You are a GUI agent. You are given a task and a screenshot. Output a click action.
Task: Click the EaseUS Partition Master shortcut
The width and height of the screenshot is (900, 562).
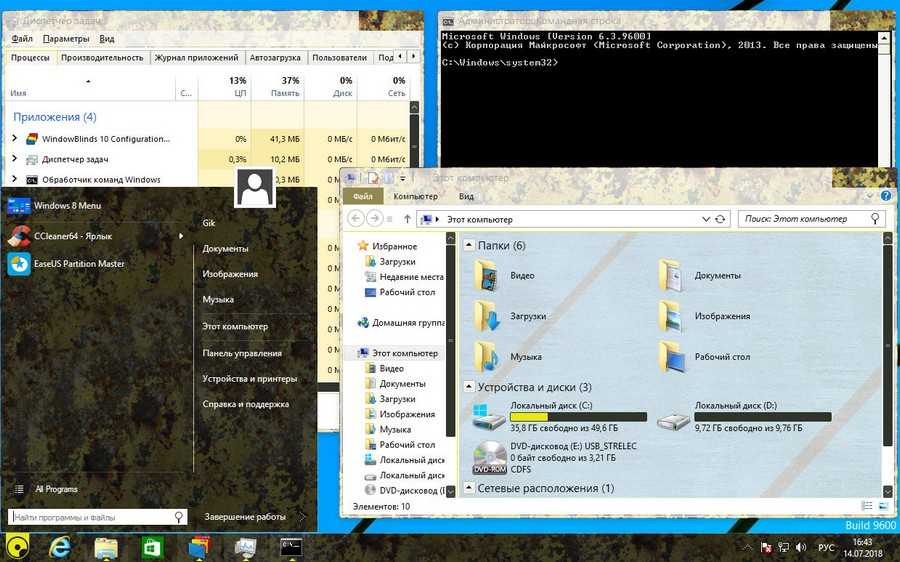(x=78, y=264)
